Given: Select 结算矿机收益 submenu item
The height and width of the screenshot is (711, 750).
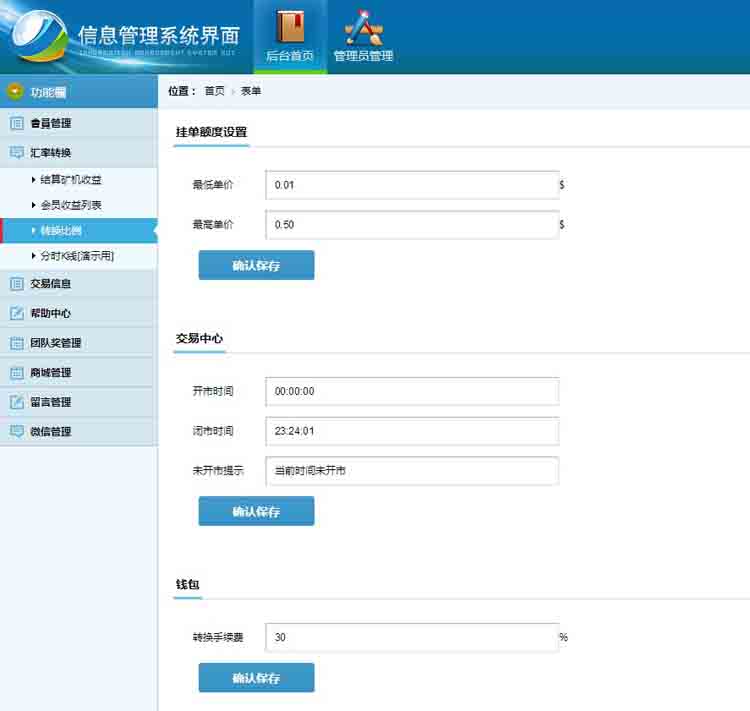Looking at the screenshot, I should coord(71,180).
